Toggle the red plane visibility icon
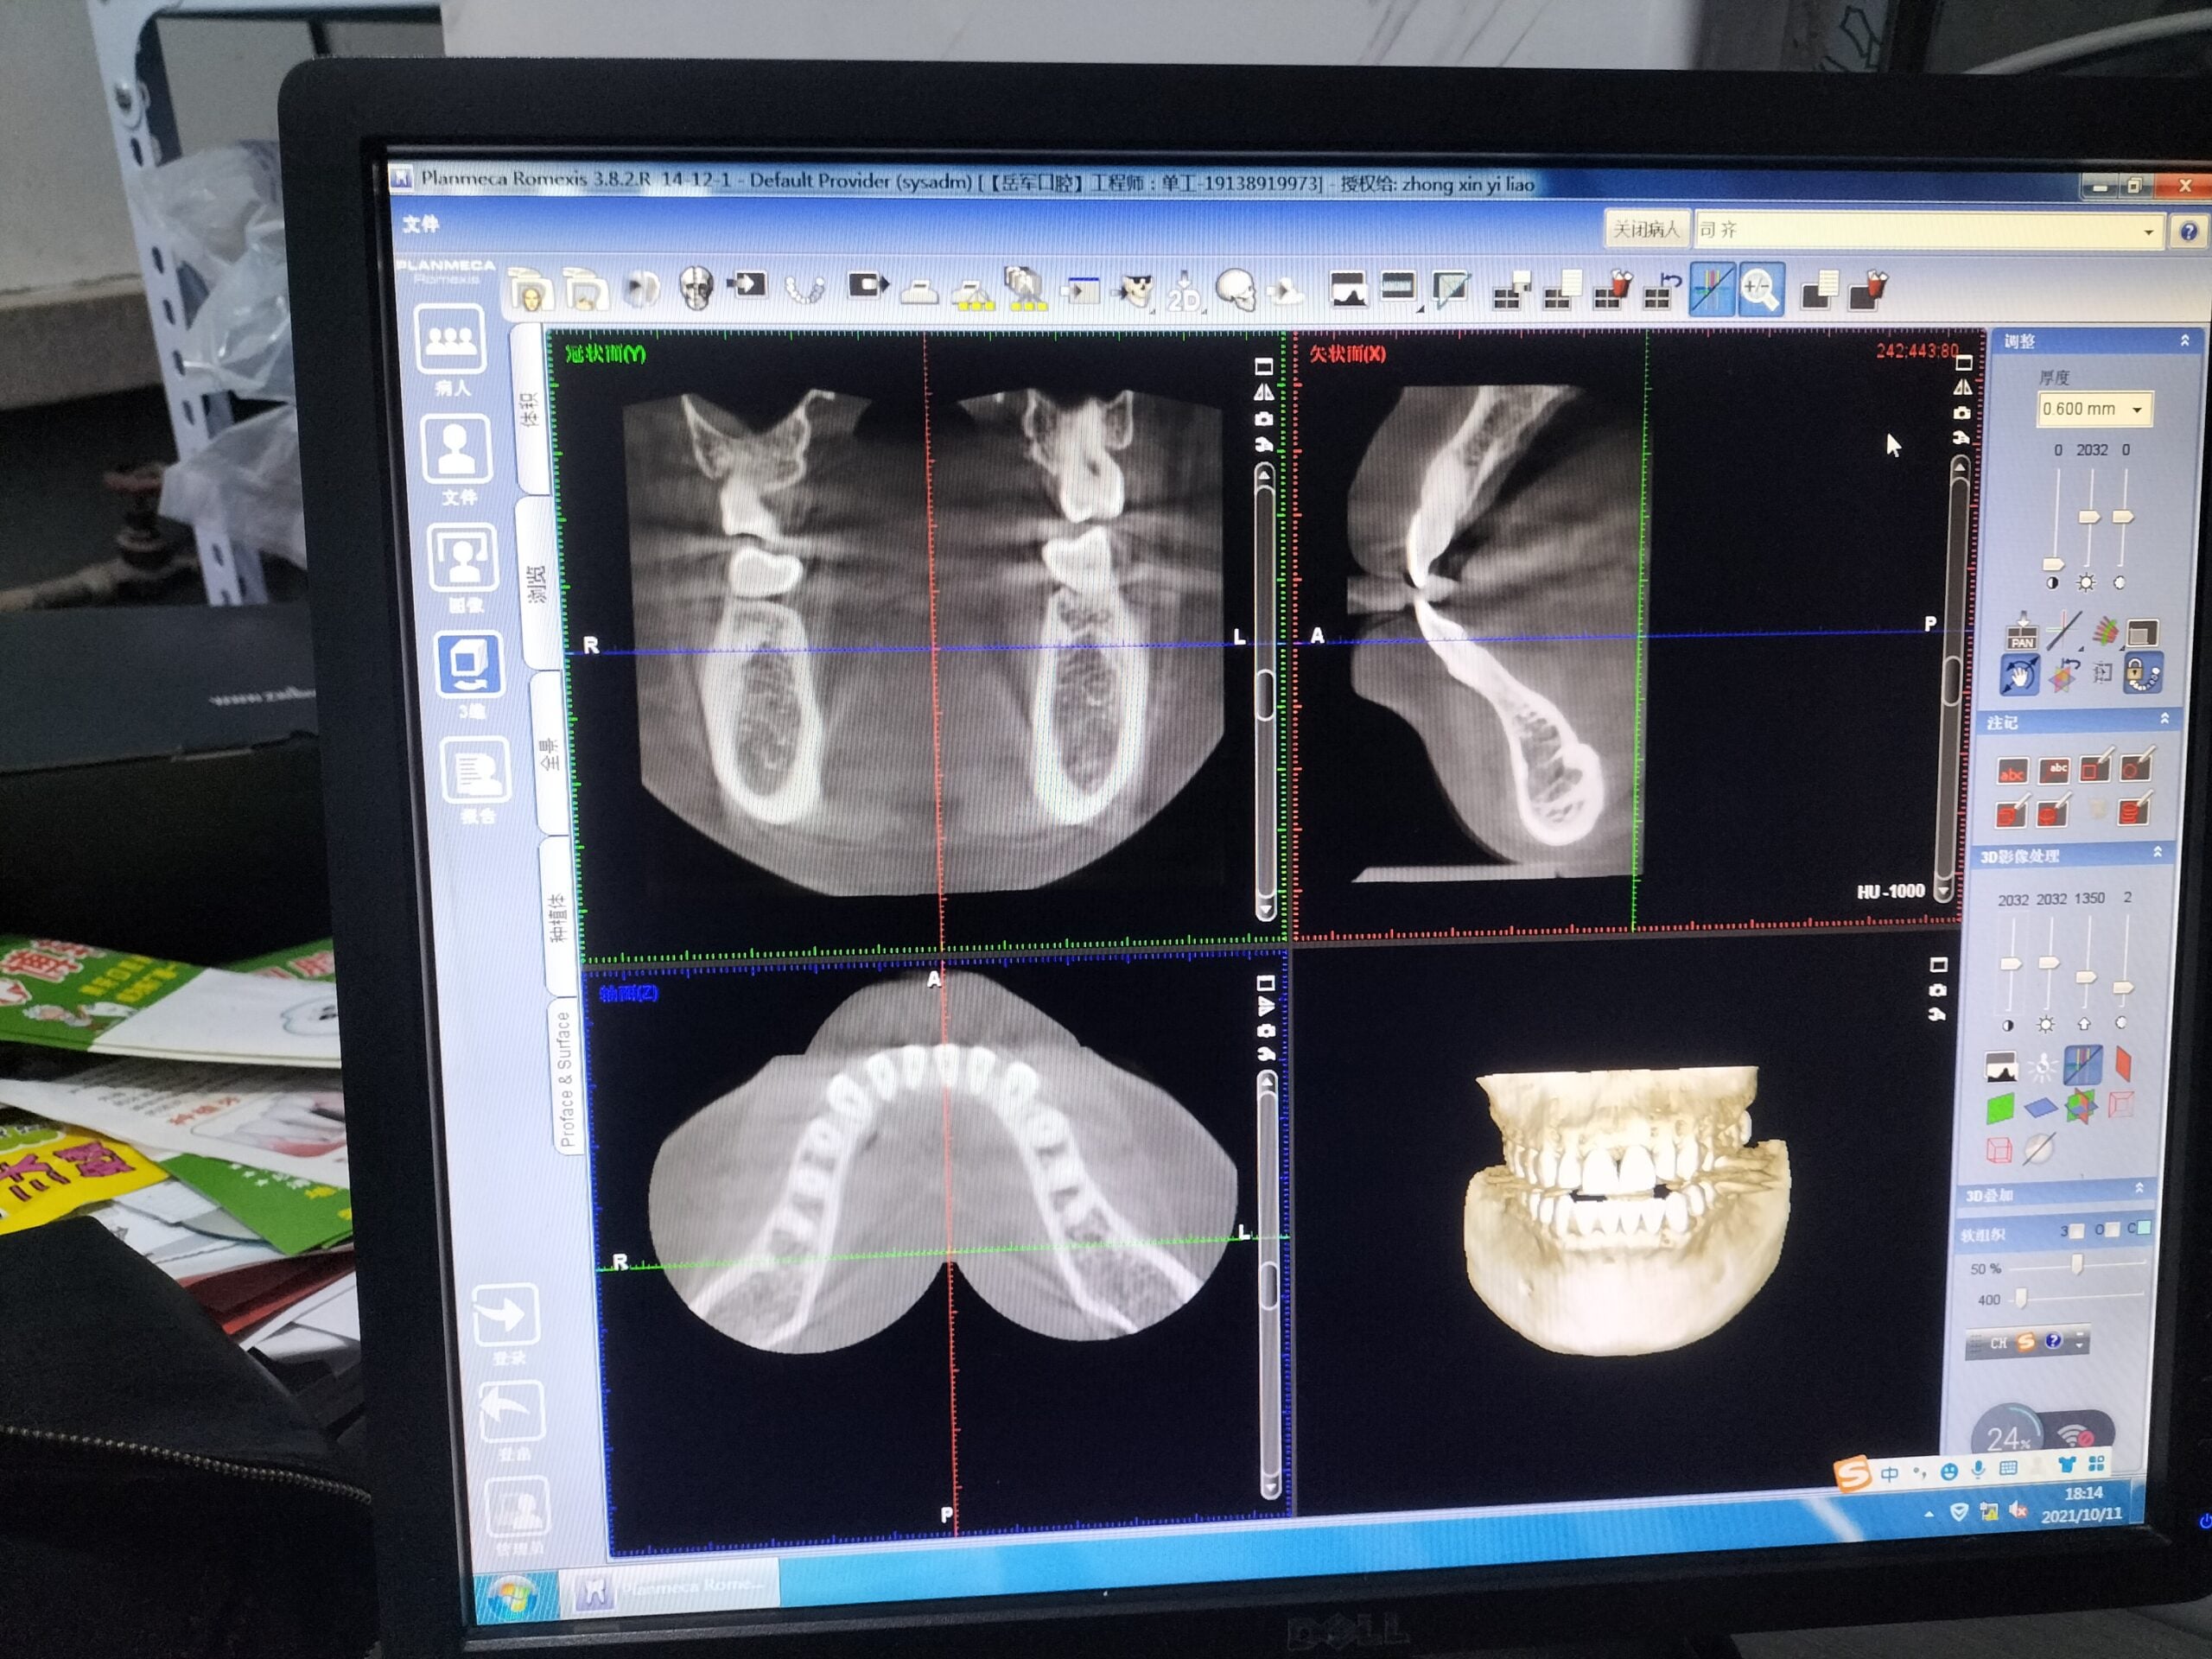This screenshot has height=1659, width=2212. [2123, 1063]
